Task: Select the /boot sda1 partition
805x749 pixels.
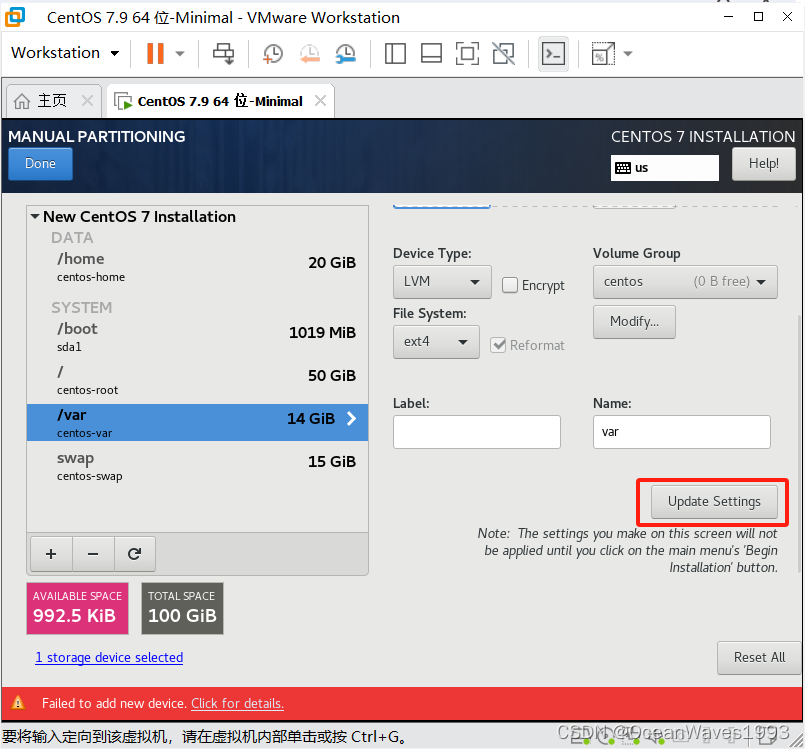Action: 198,337
